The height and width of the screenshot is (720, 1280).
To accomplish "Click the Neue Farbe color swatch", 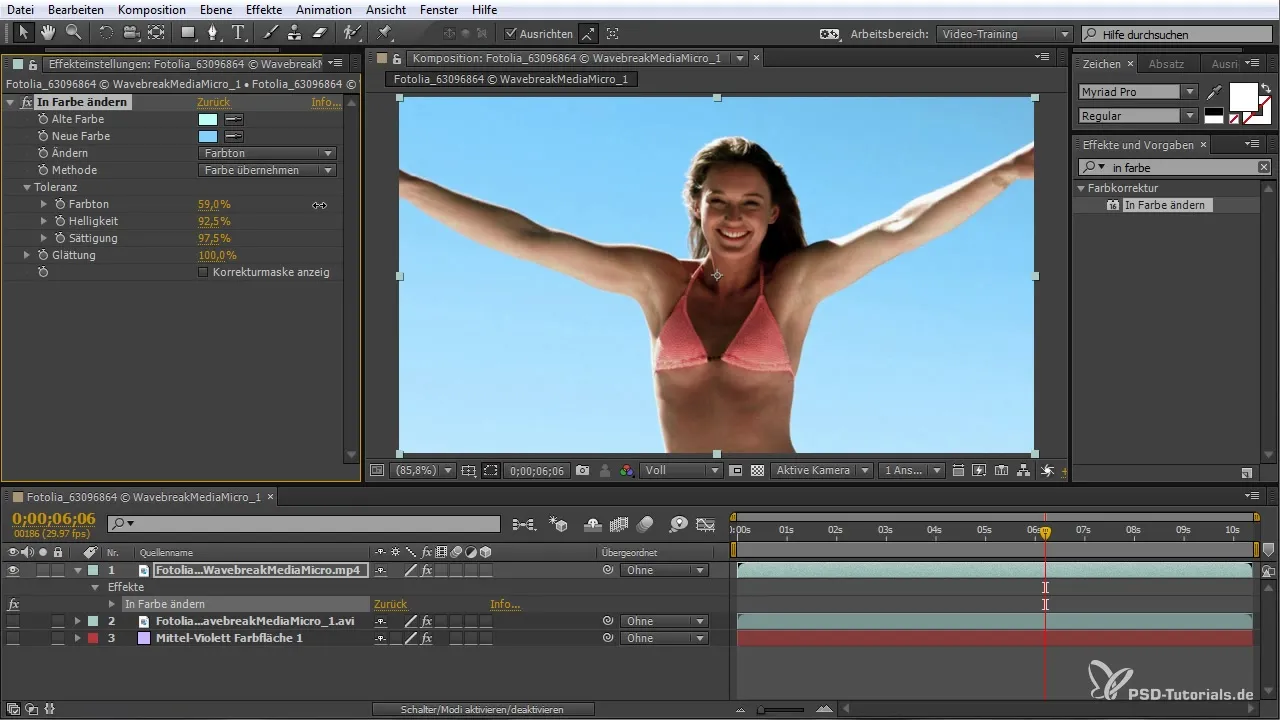I will [208, 136].
